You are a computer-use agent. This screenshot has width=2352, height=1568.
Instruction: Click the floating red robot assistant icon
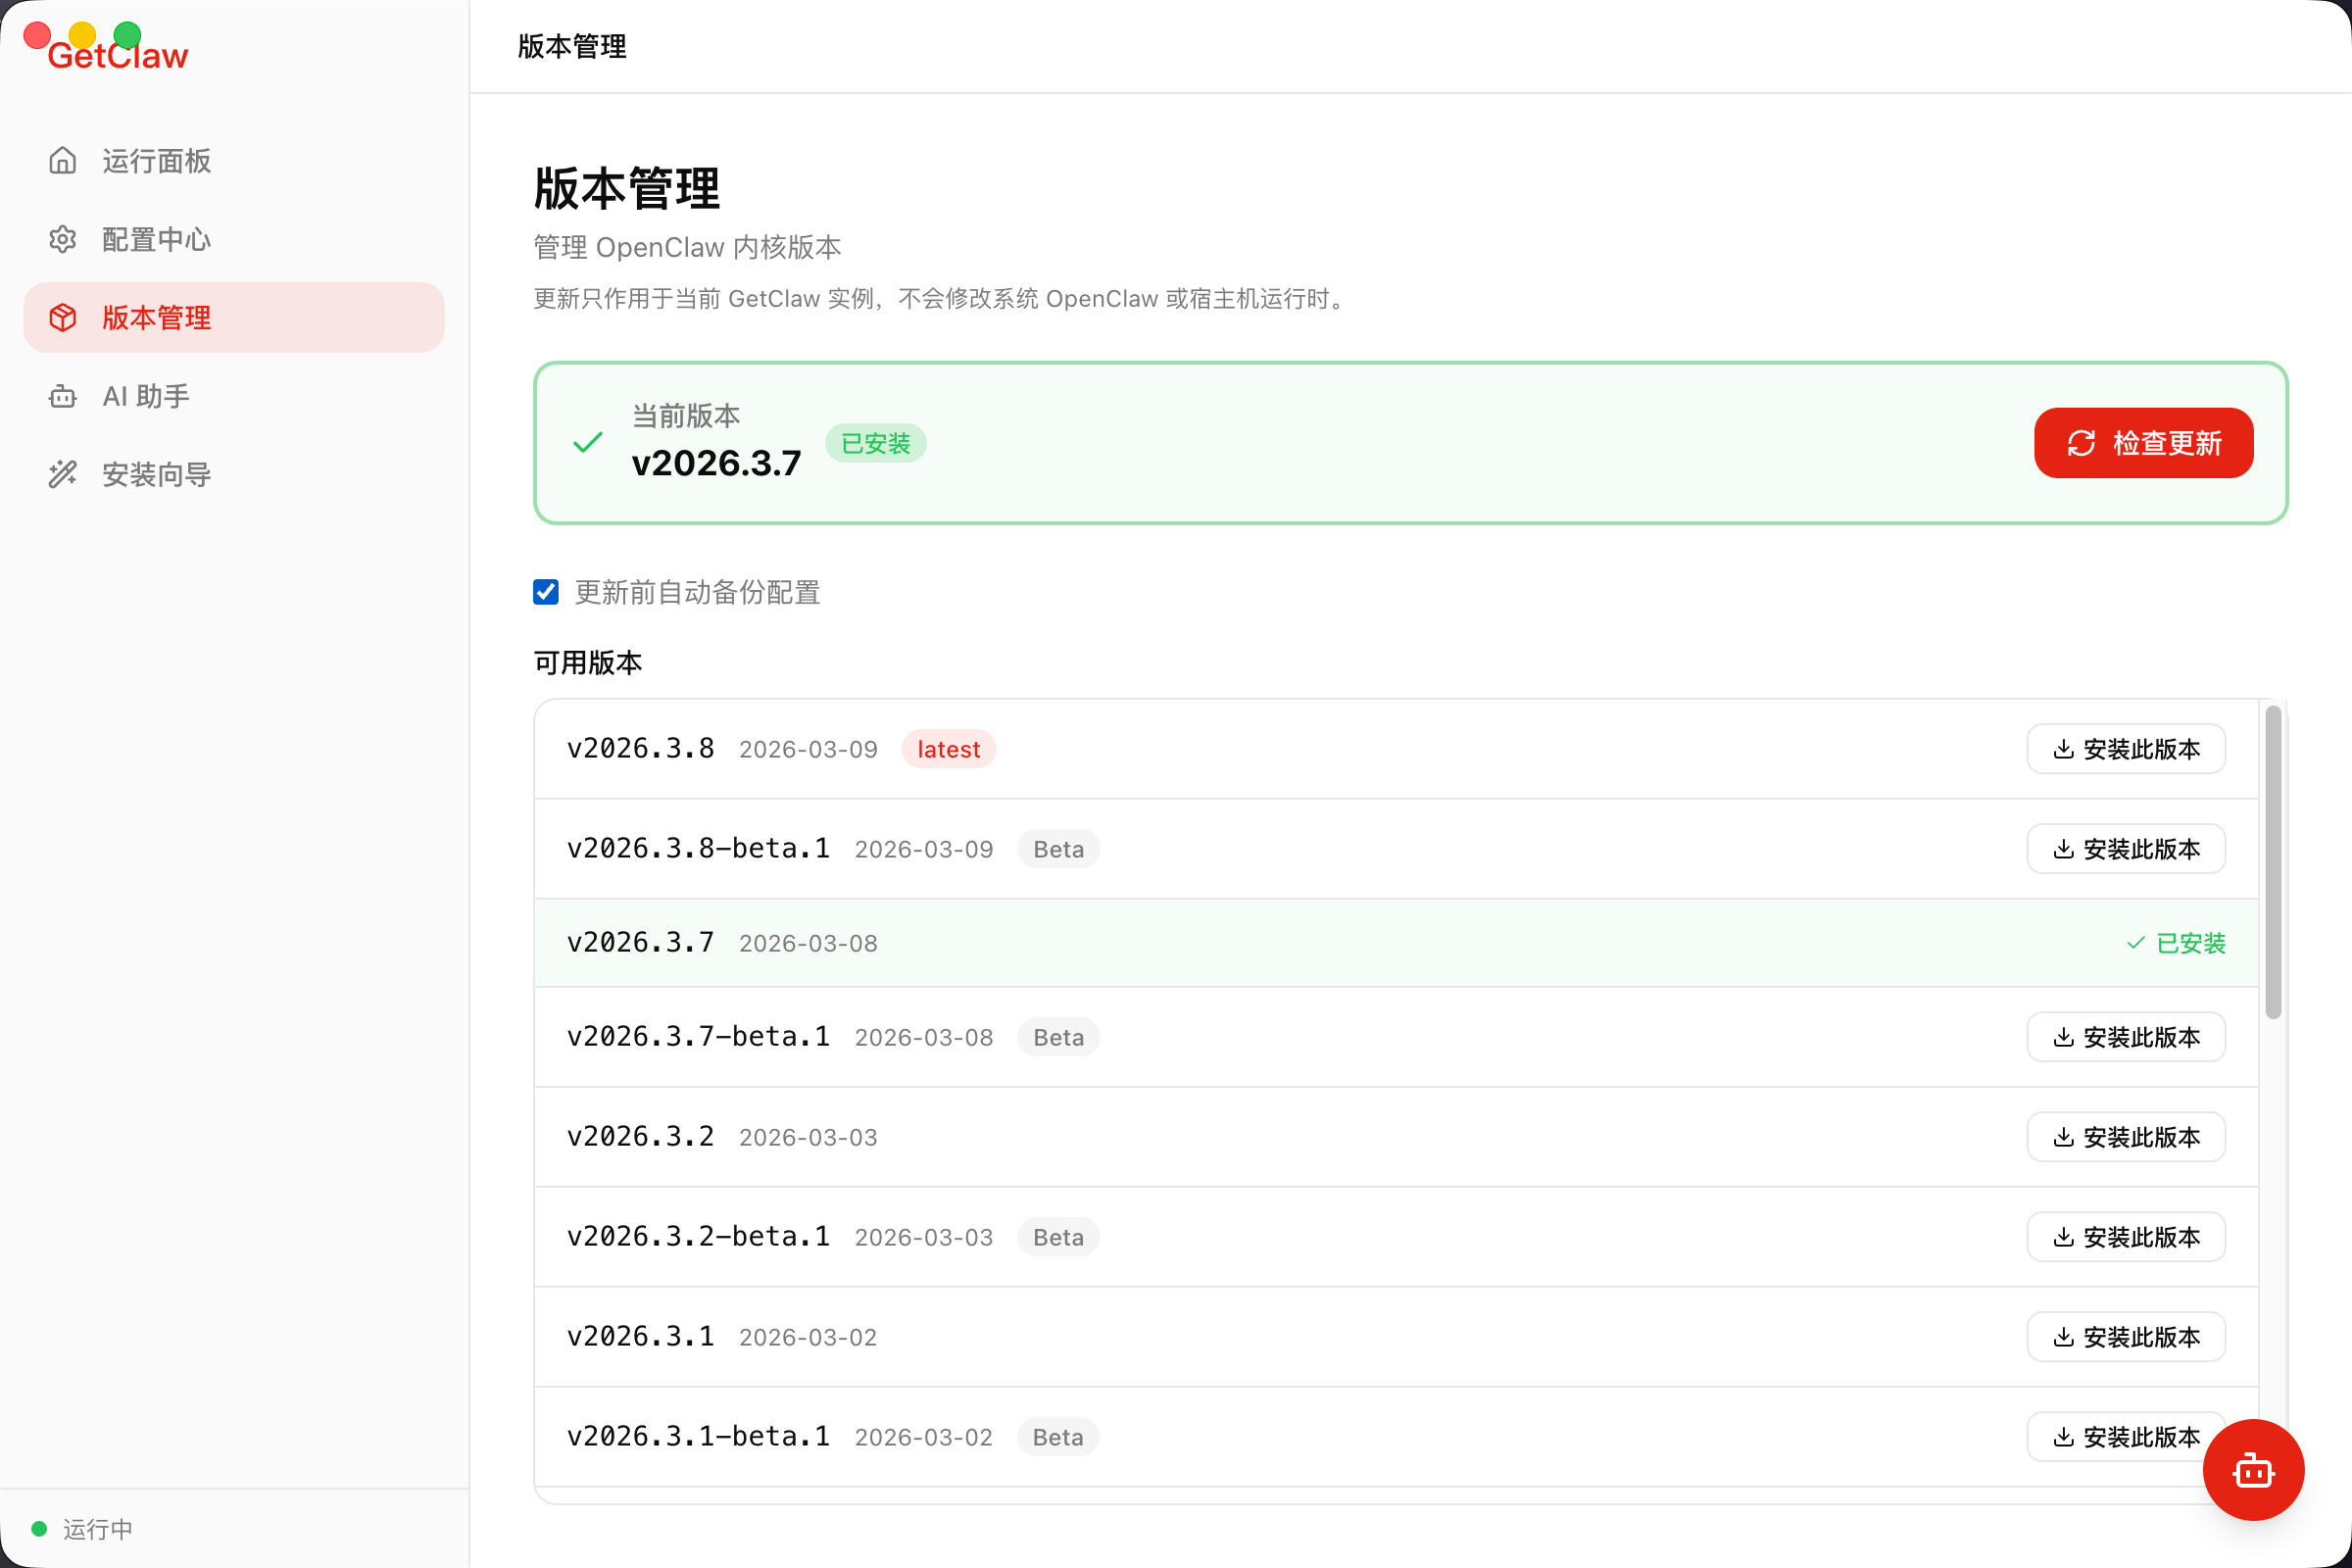pos(2254,1470)
